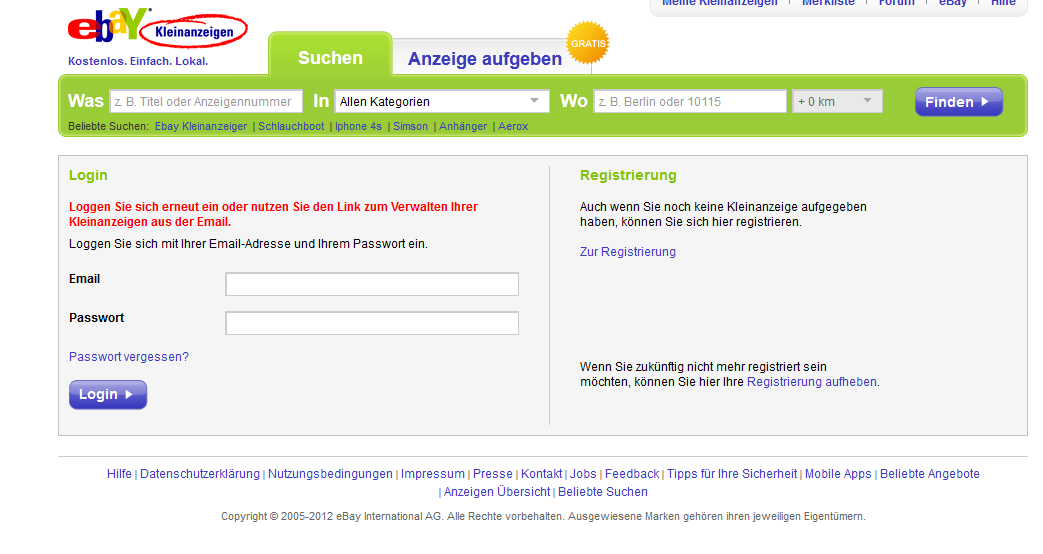The image size is (1043, 554).
Task: Open footer Beliebte Suchen link
Action: click(603, 492)
